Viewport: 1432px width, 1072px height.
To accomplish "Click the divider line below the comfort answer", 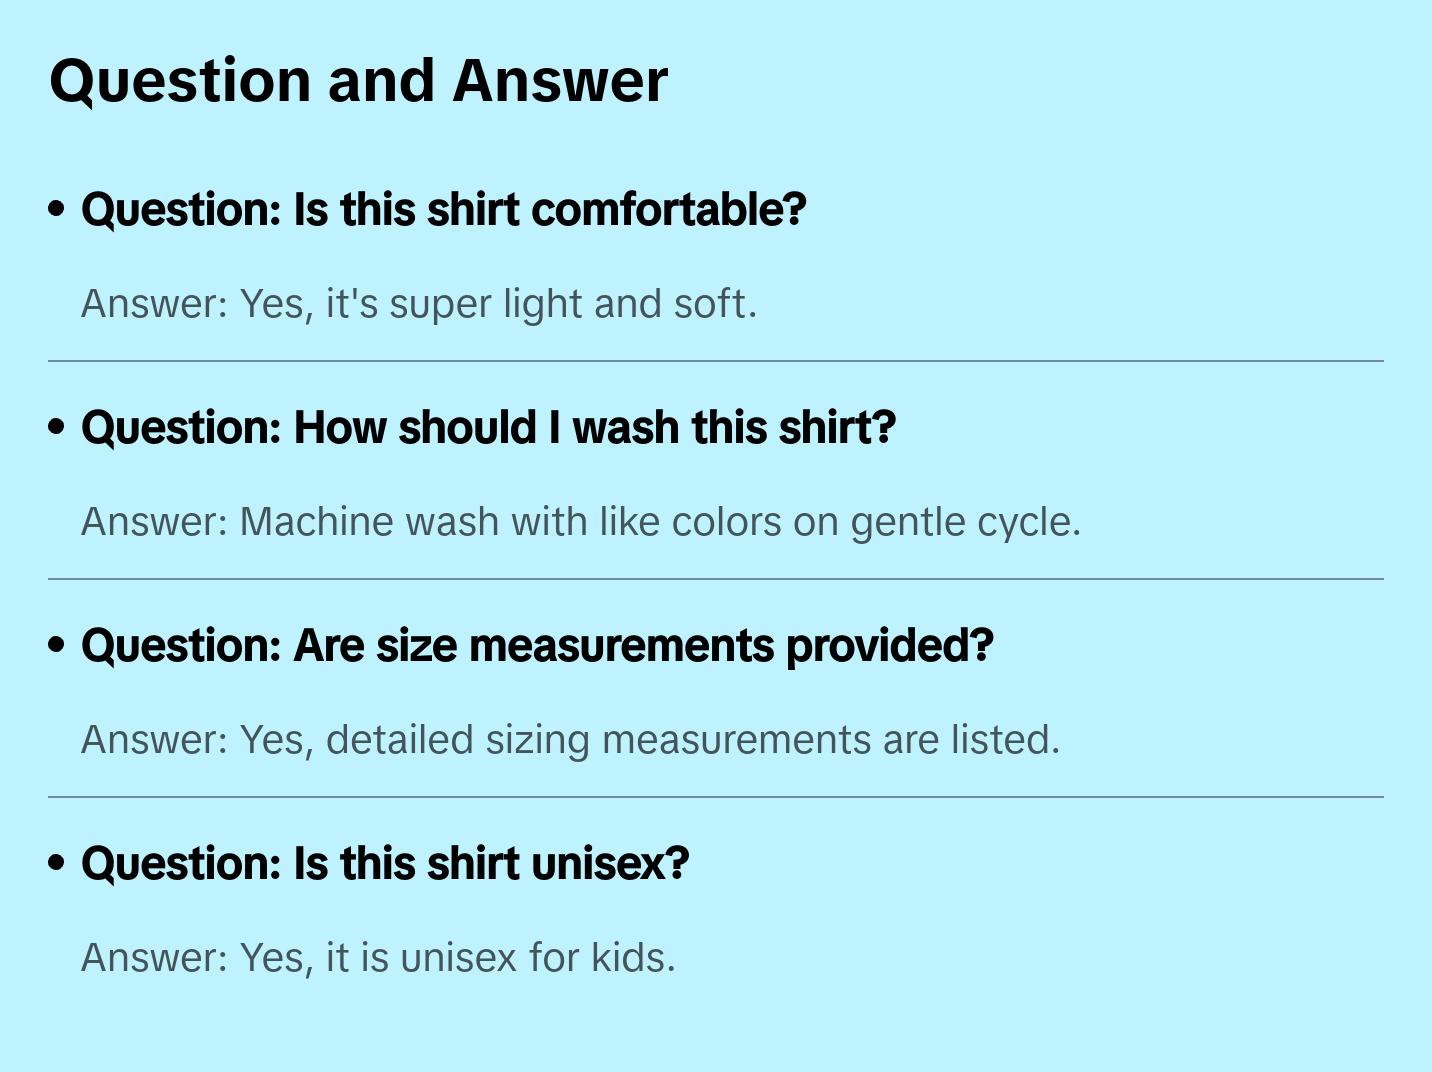I will (716, 361).
